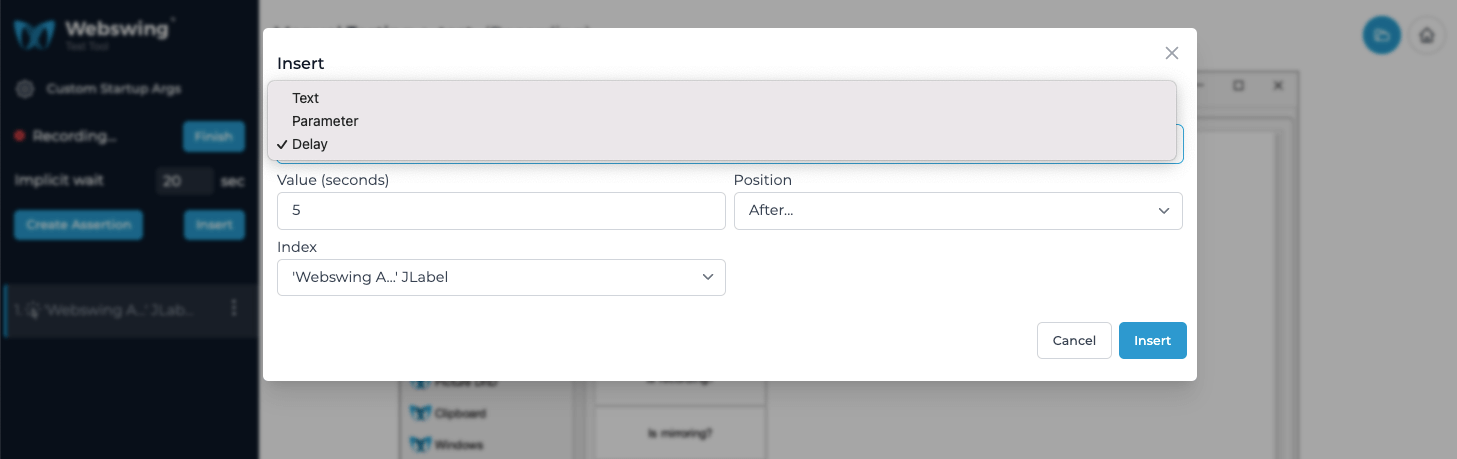Click the Value (seconds) input field
This screenshot has width=1457, height=459.
tap(501, 211)
